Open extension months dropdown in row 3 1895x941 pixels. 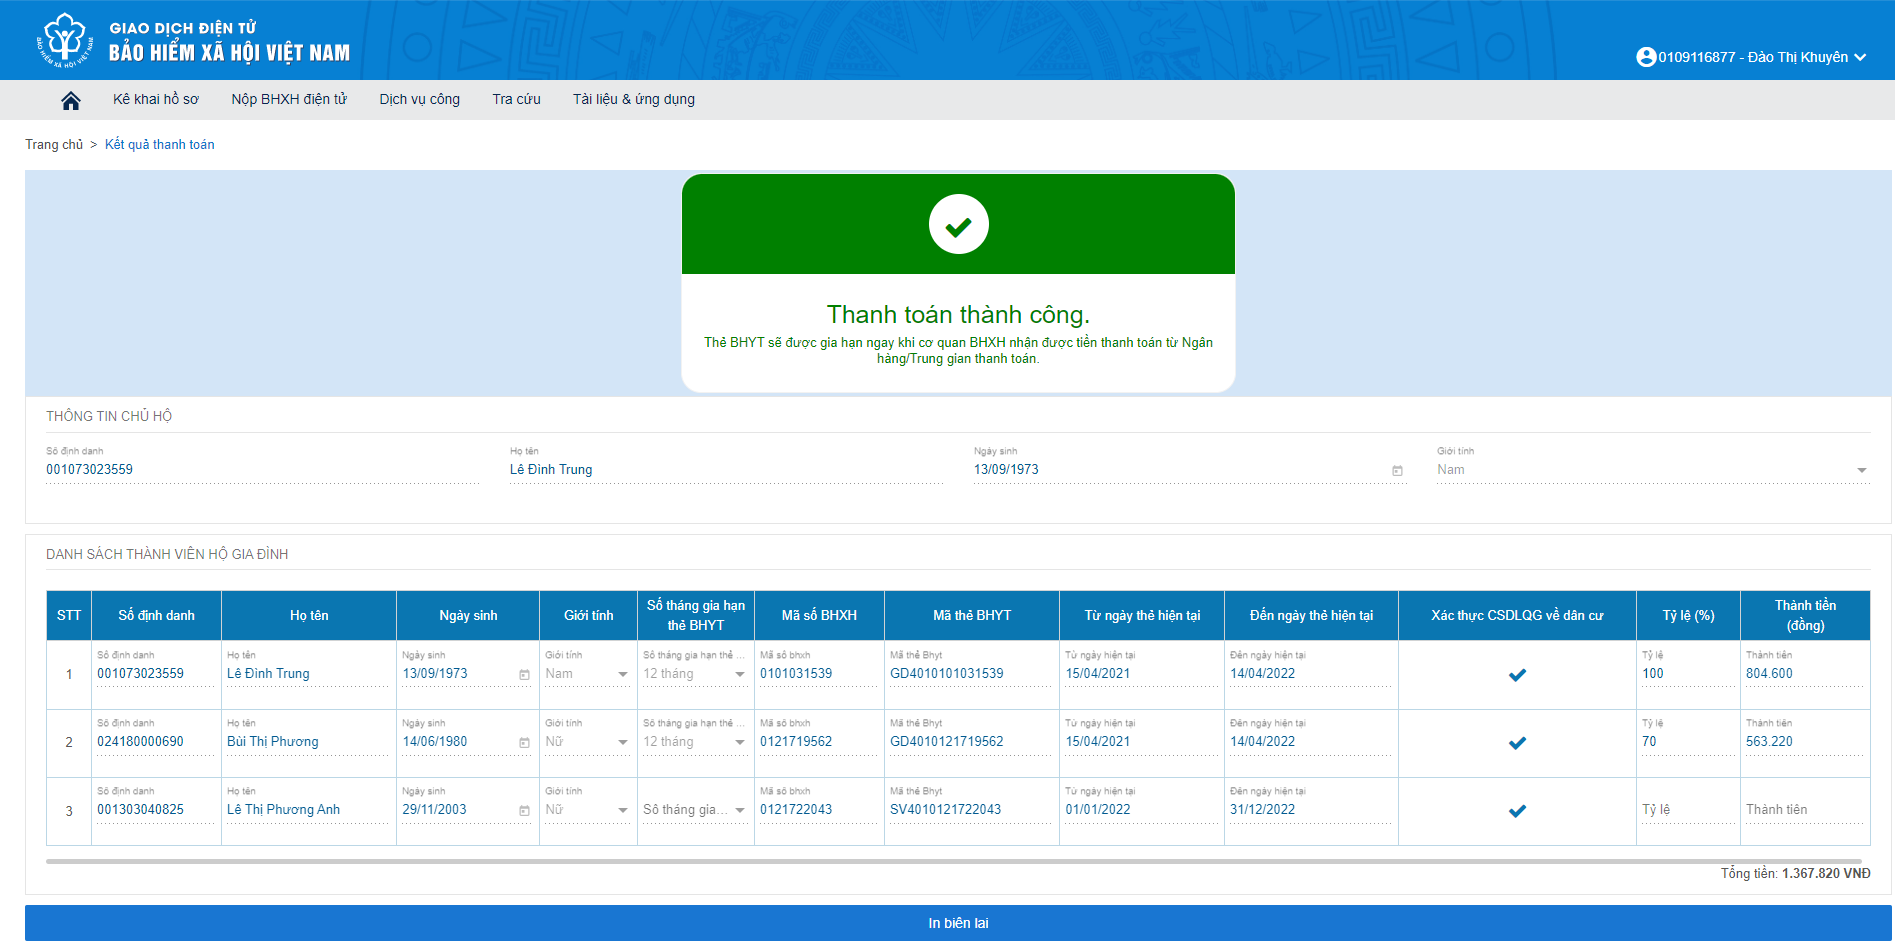tap(740, 810)
